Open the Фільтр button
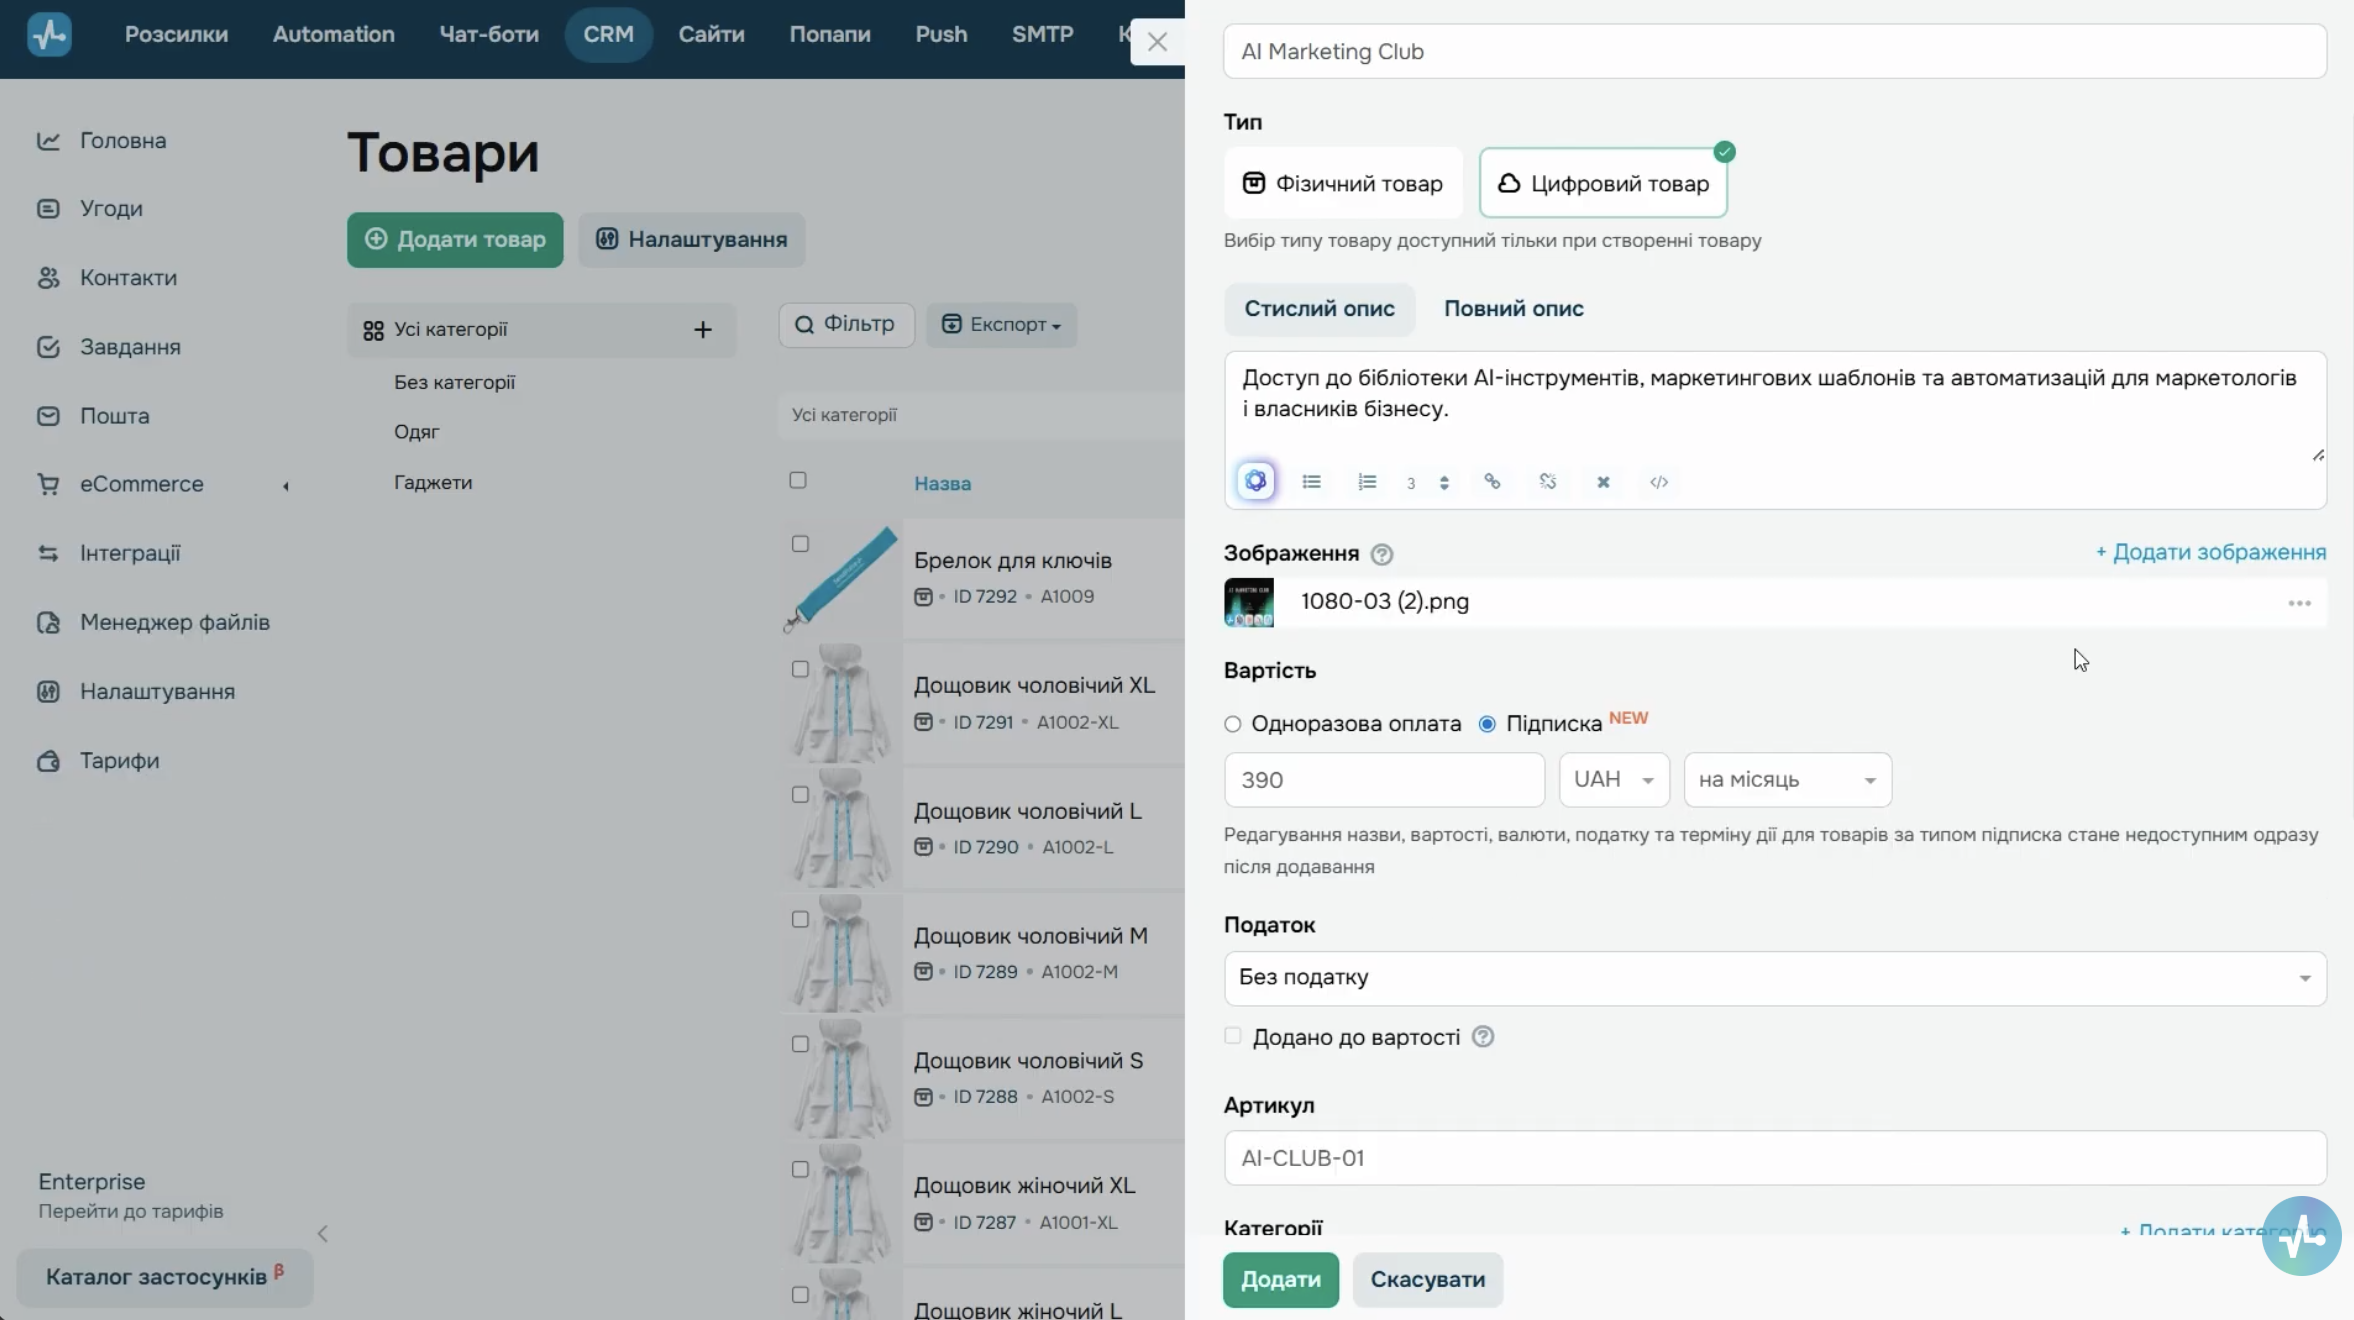The width and height of the screenshot is (2354, 1320). [x=846, y=325]
